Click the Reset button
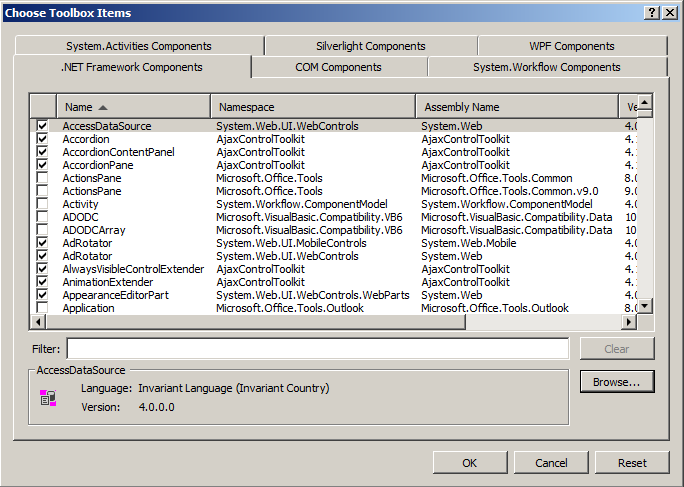Screen dimensions: 684x487 [x=632, y=463]
